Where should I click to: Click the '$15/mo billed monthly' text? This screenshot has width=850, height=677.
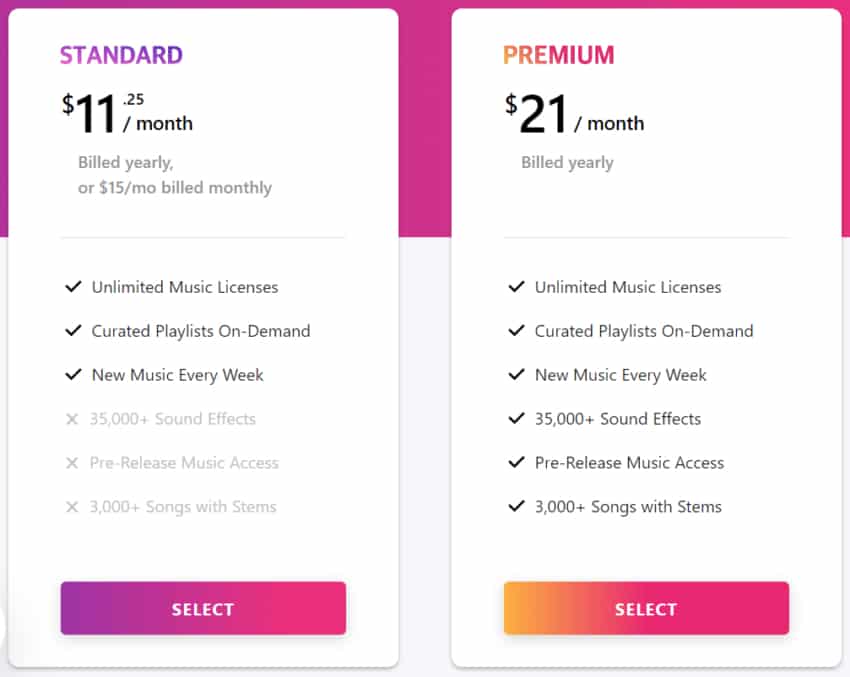tap(185, 188)
